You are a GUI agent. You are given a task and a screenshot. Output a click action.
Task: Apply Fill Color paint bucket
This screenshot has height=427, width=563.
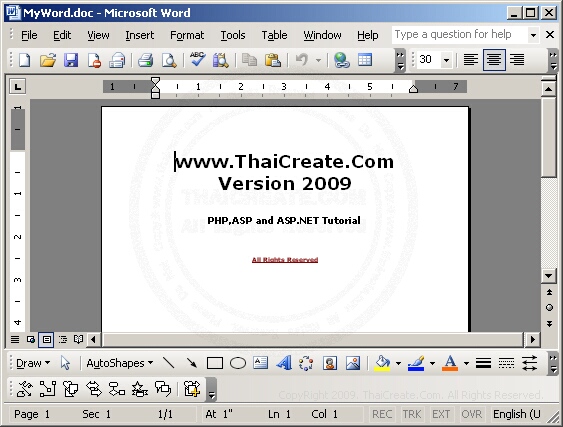pos(382,363)
